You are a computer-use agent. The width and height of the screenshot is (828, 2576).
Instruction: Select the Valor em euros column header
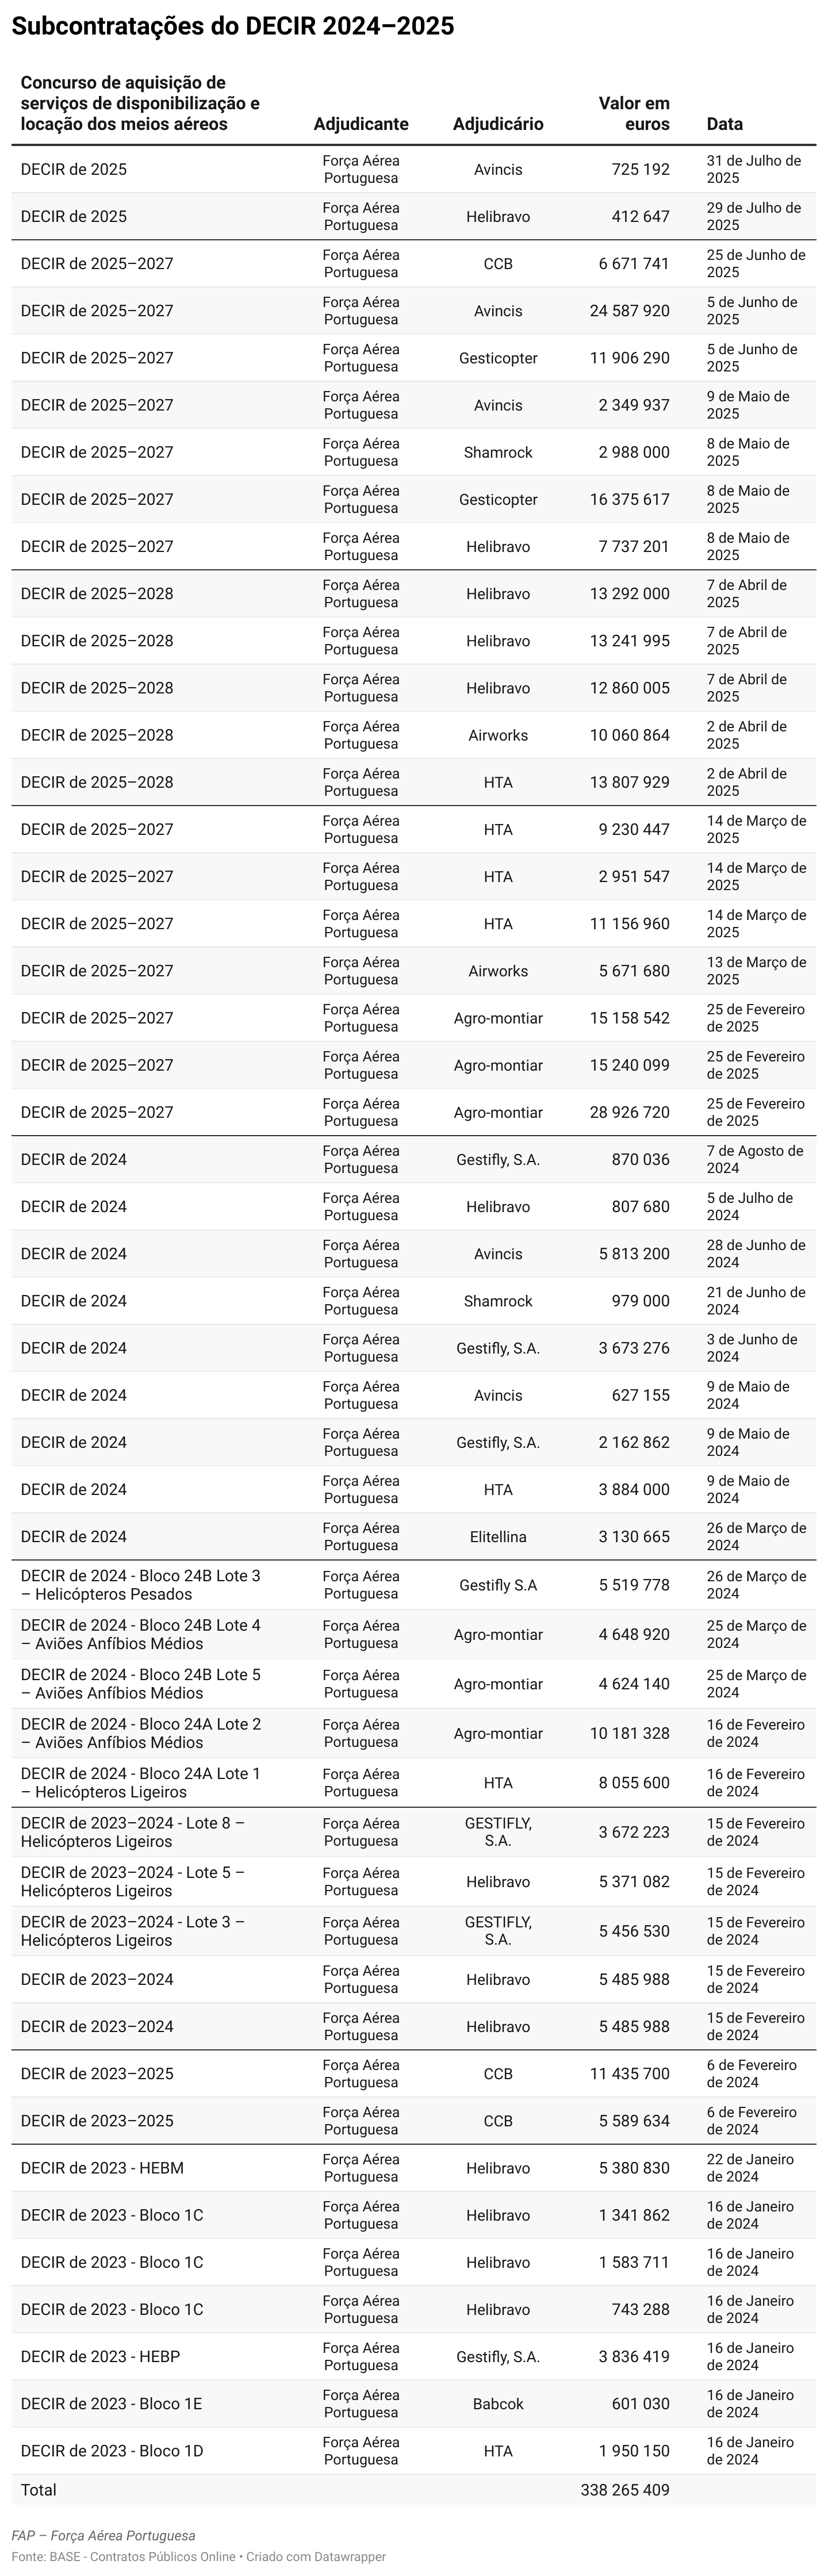634,114
